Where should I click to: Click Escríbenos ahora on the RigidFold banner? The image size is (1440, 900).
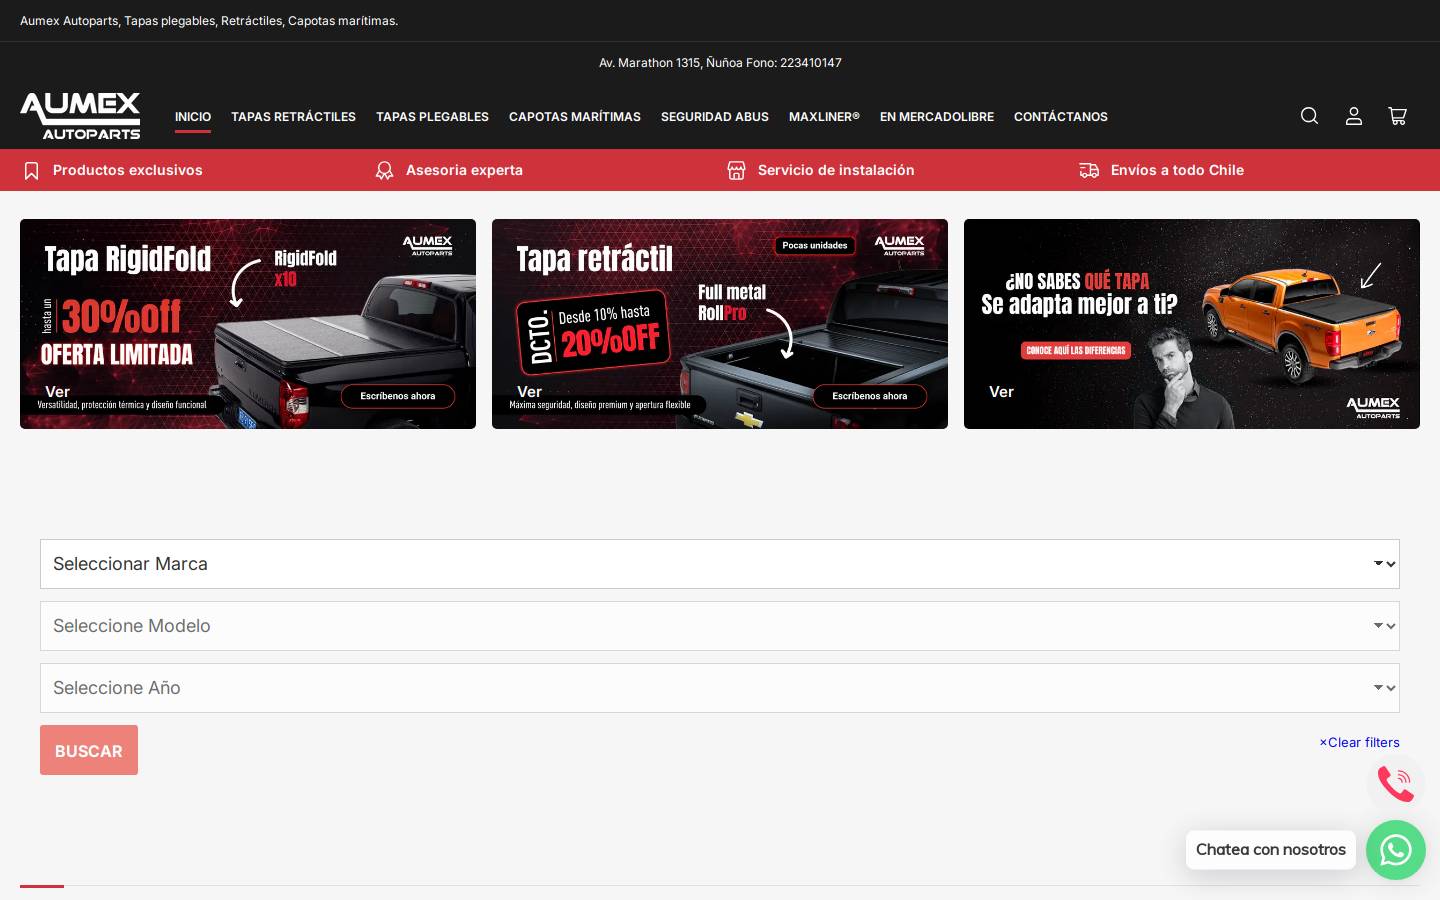pyautogui.click(x=398, y=396)
